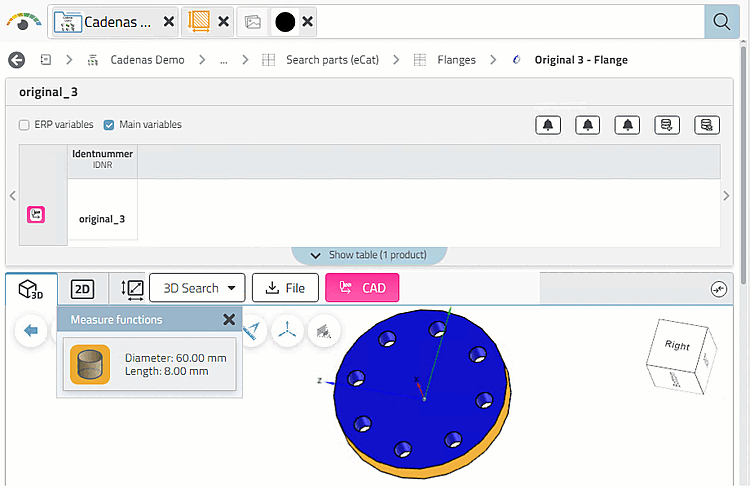750x488 pixels.
Task: Click the leftmost bell notification button
Action: click(x=548, y=125)
